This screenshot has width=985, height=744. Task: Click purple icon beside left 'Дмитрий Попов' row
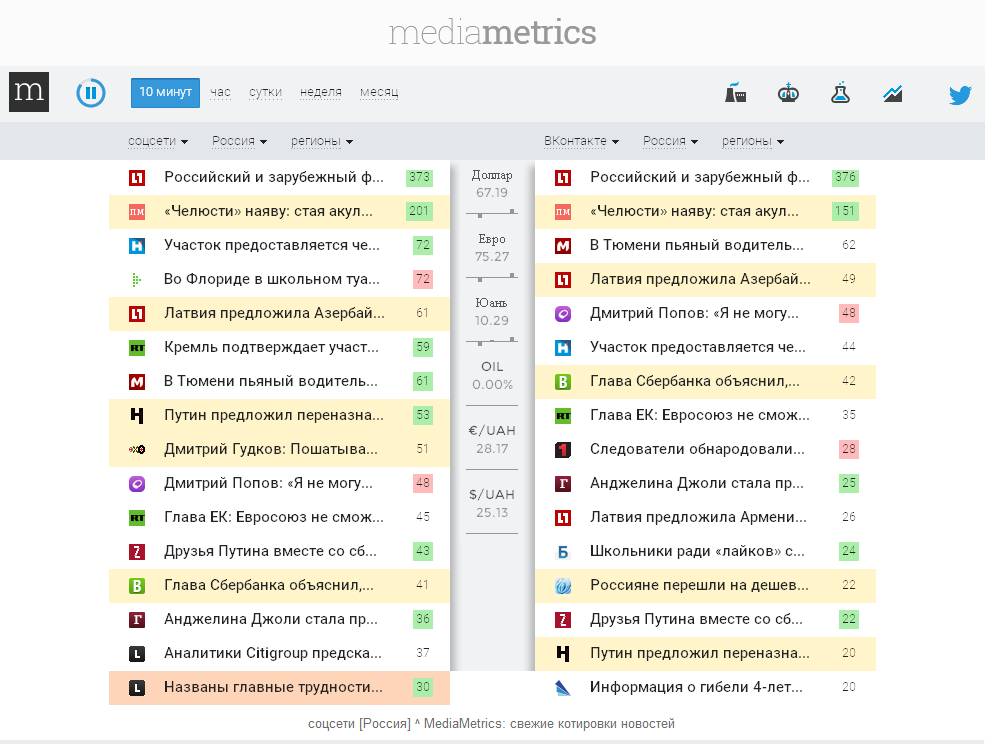coord(137,483)
